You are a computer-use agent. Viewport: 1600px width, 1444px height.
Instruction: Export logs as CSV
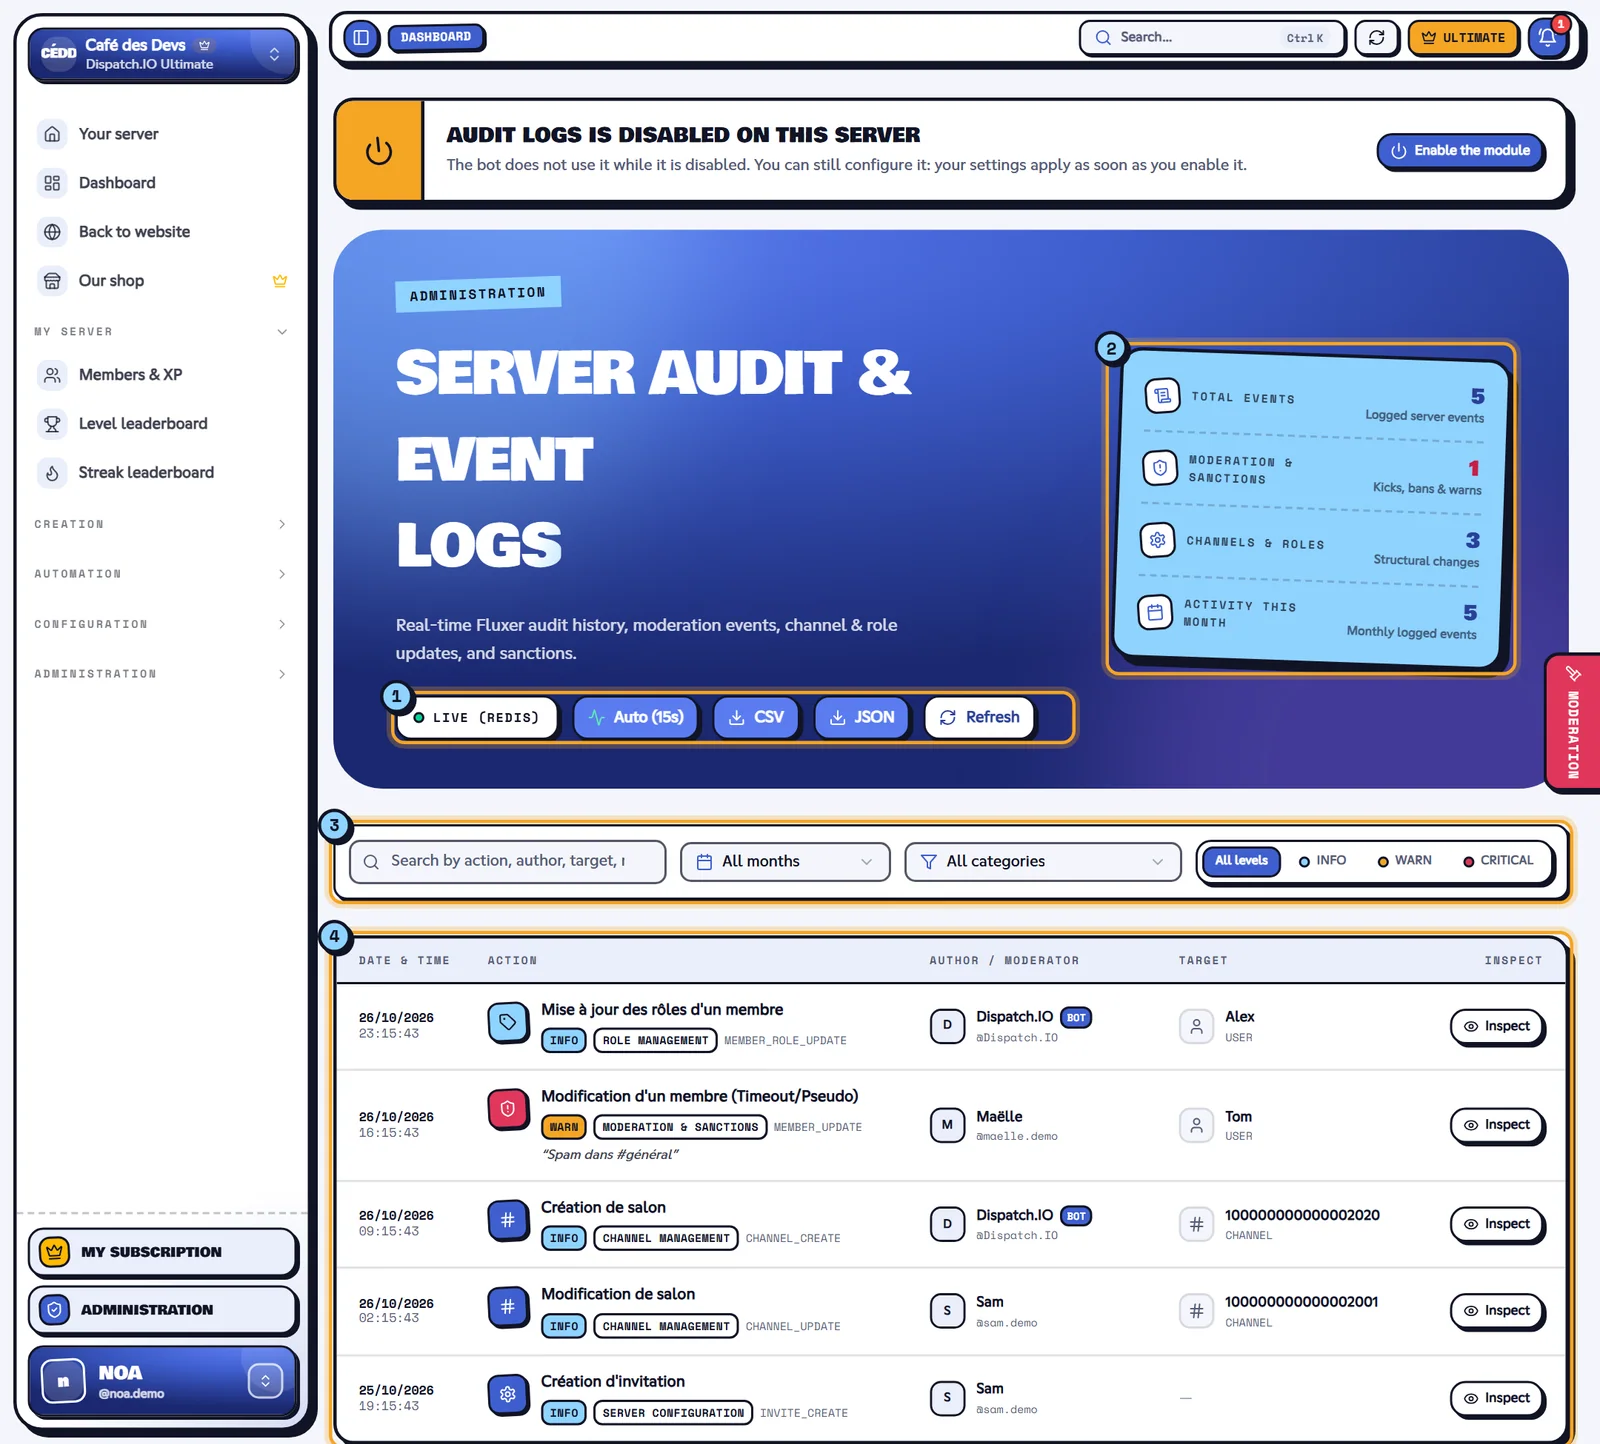756,717
